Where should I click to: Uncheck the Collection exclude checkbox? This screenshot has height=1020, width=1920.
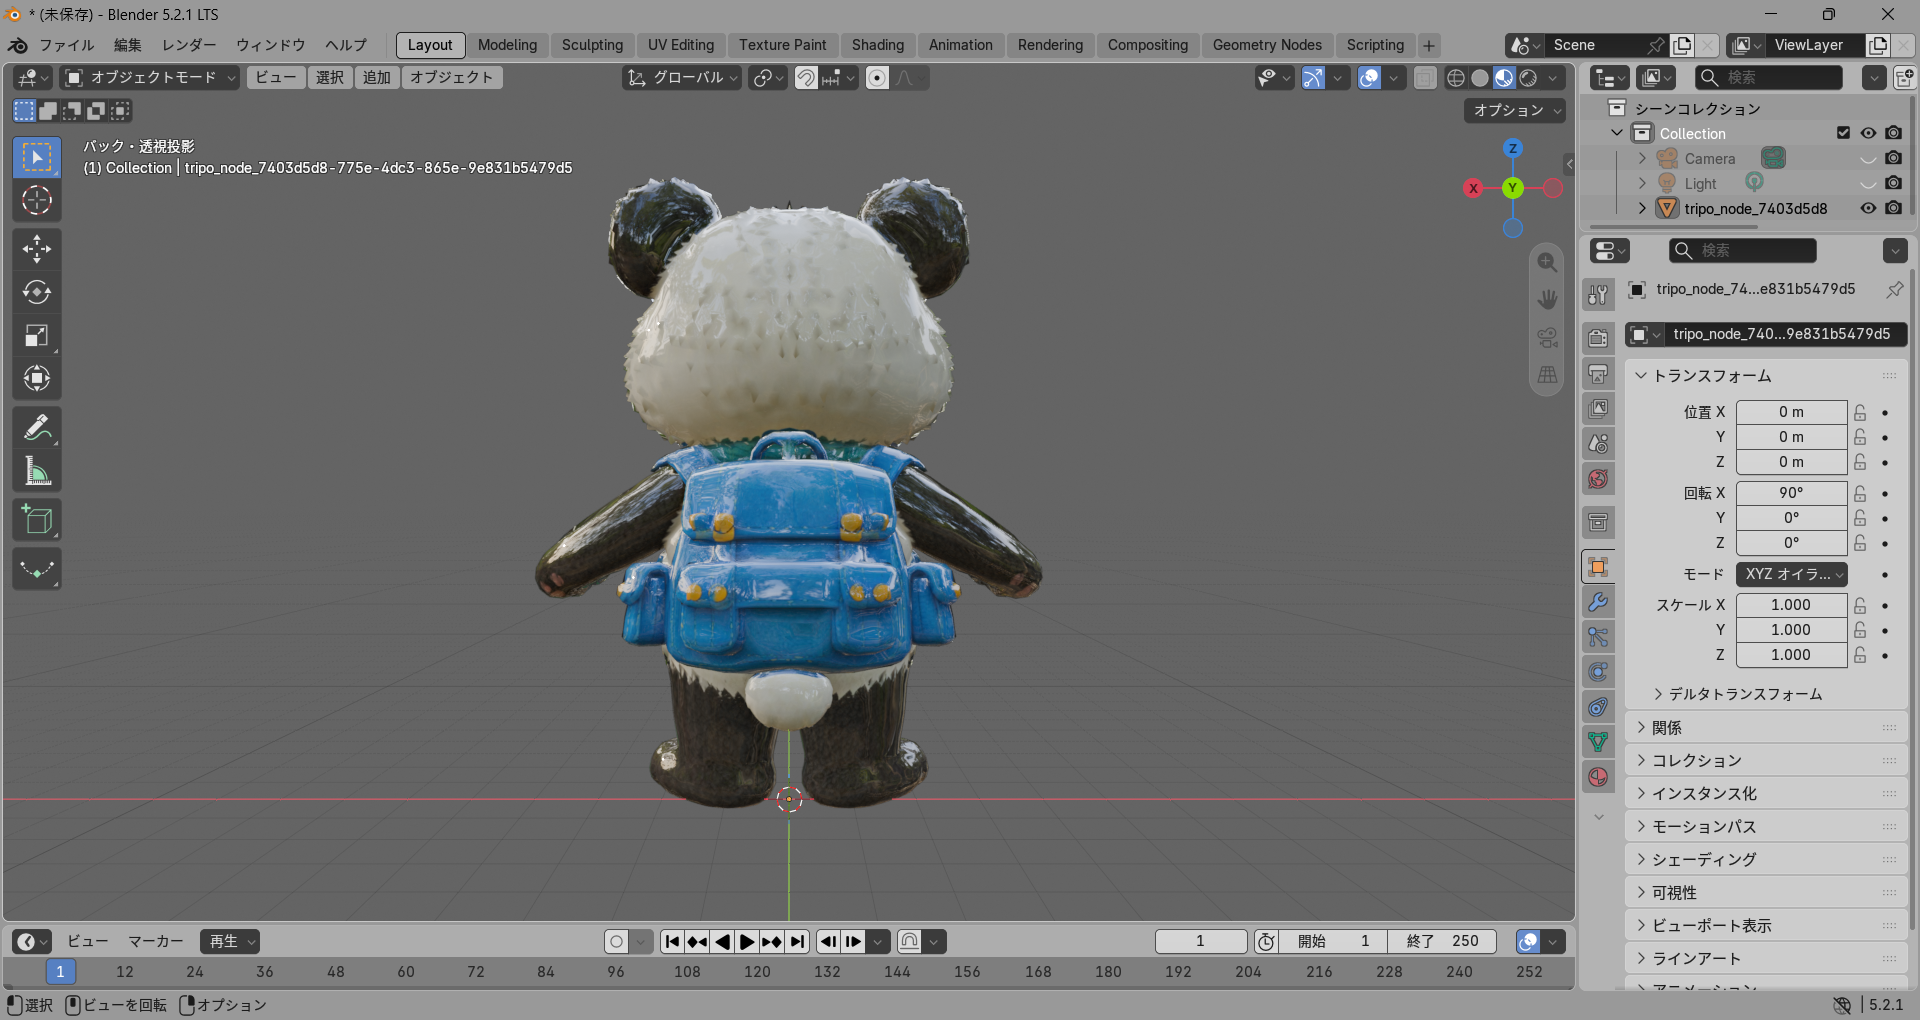coord(1843,133)
